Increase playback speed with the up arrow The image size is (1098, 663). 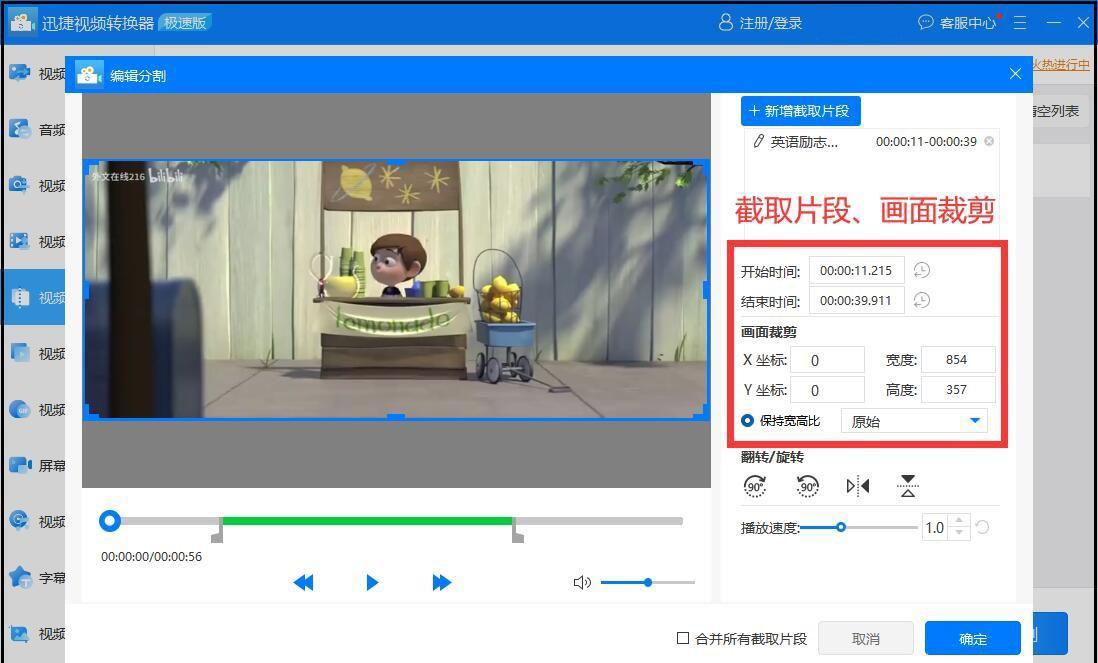pos(959,521)
